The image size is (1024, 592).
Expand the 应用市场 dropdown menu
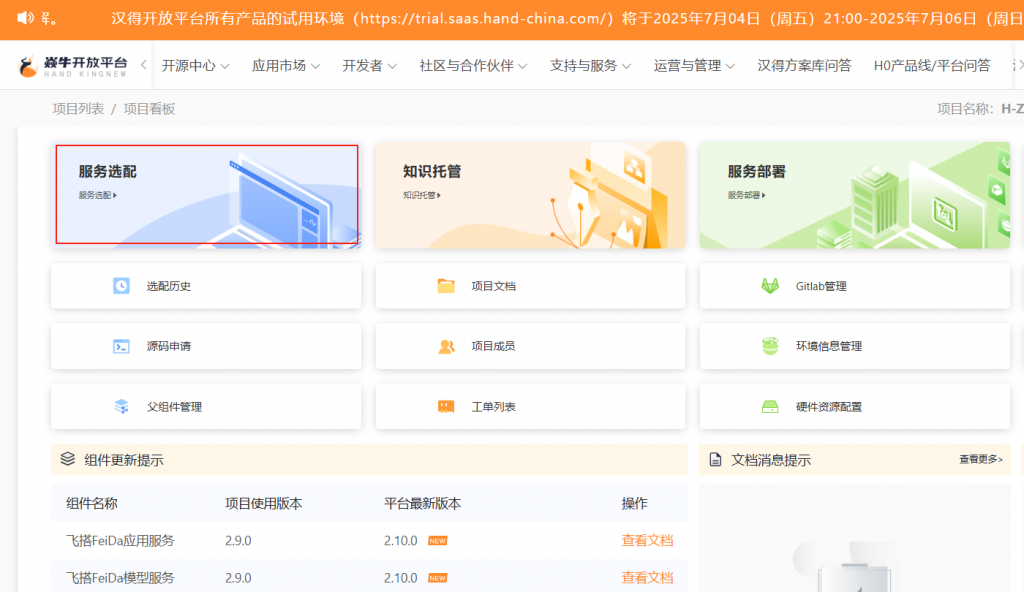click(285, 66)
